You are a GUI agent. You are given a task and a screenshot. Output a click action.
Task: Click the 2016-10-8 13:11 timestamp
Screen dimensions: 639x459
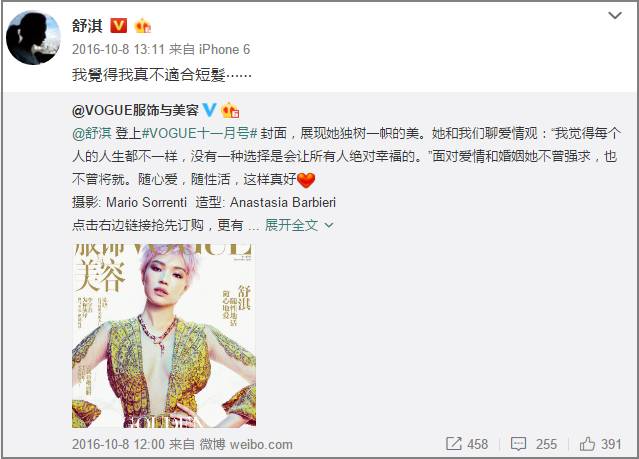(118, 50)
